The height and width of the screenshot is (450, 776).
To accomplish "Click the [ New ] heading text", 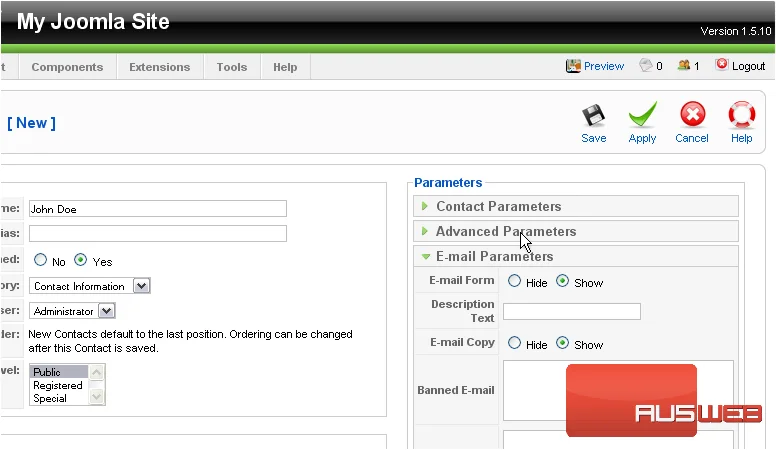I will [x=32, y=123].
